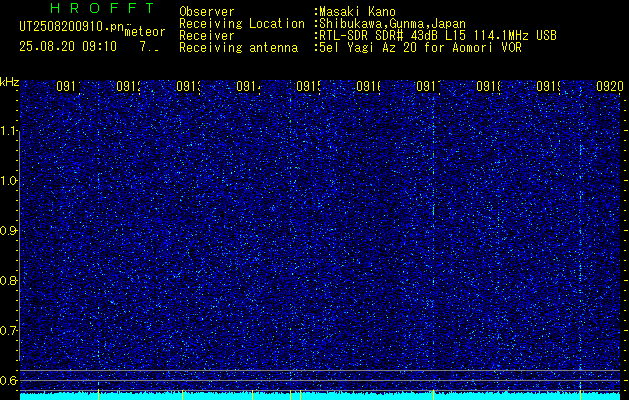This screenshot has height=400, width=629.
Task: Select receiver text RTL-SDR SDR# 43dB L15 114.1MHz USB
Action: click(x=438, y=36)
